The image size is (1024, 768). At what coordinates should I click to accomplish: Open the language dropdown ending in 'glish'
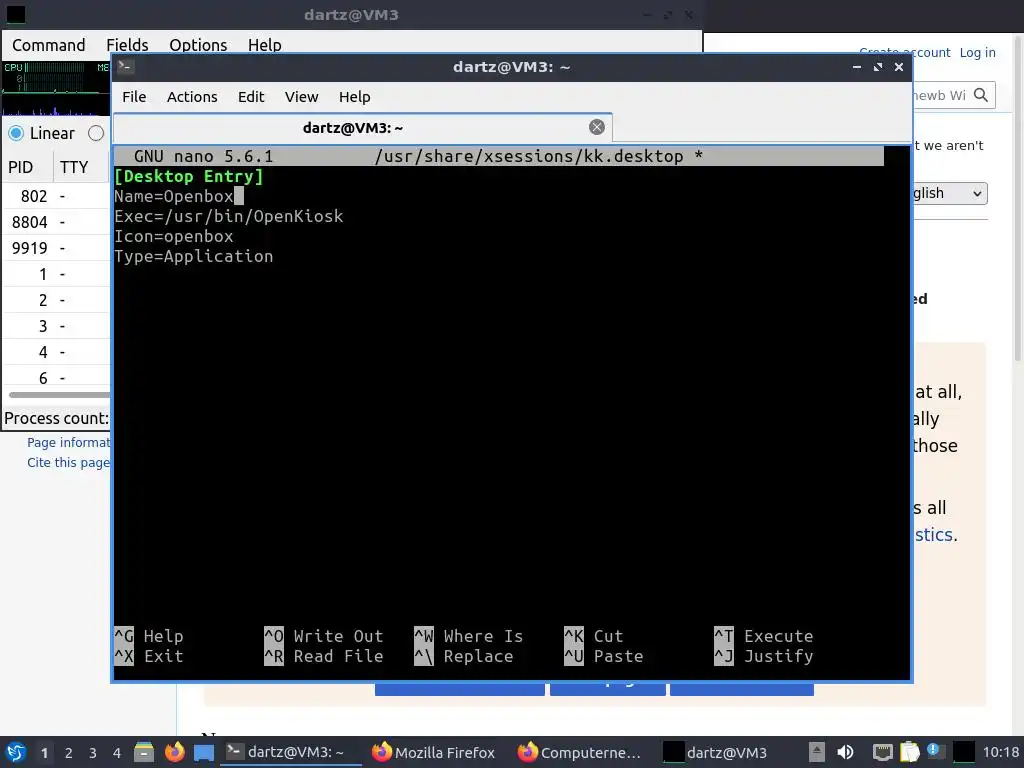pos(950,193)
